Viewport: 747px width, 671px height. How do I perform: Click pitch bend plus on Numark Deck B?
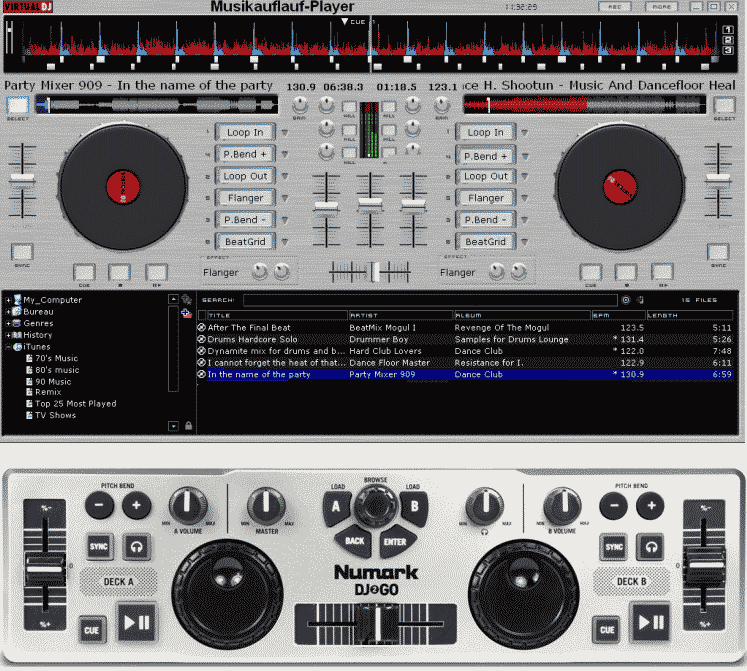[651, 506]
